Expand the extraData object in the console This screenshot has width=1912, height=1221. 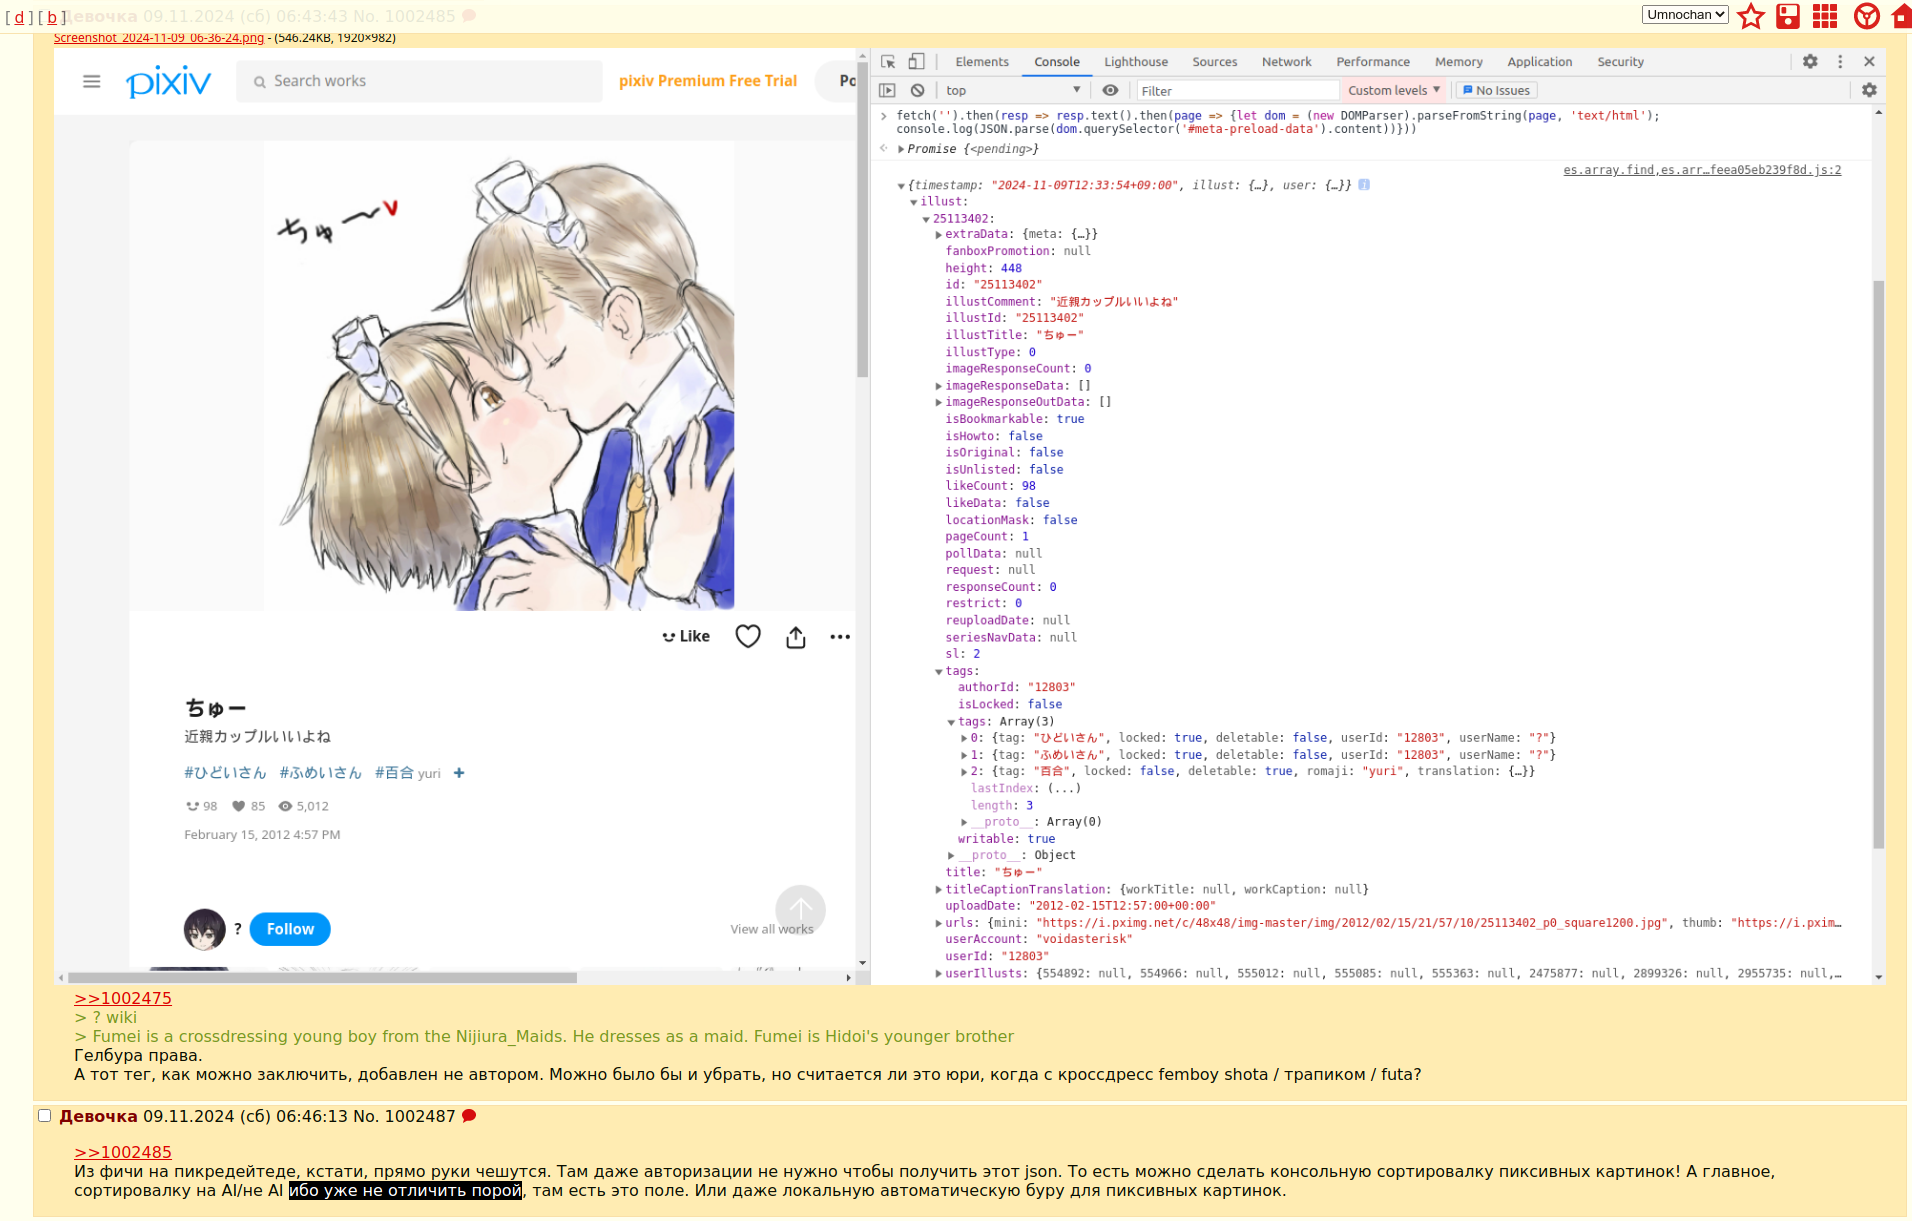click(939, 235)
